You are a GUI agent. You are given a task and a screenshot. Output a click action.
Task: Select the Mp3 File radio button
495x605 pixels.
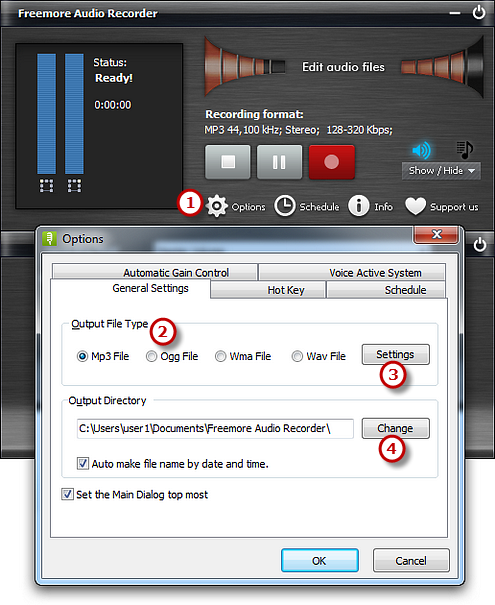pos(82,356)
